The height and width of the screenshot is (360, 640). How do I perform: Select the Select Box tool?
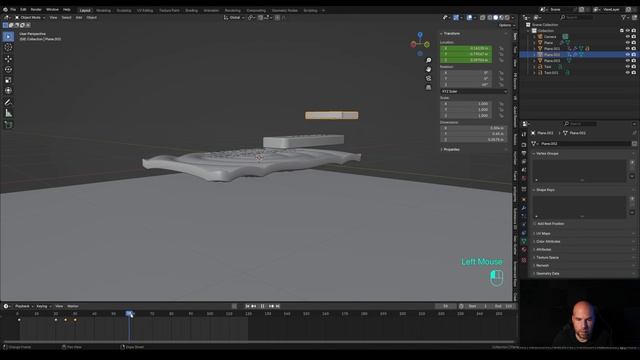click(x=8, y=37)
